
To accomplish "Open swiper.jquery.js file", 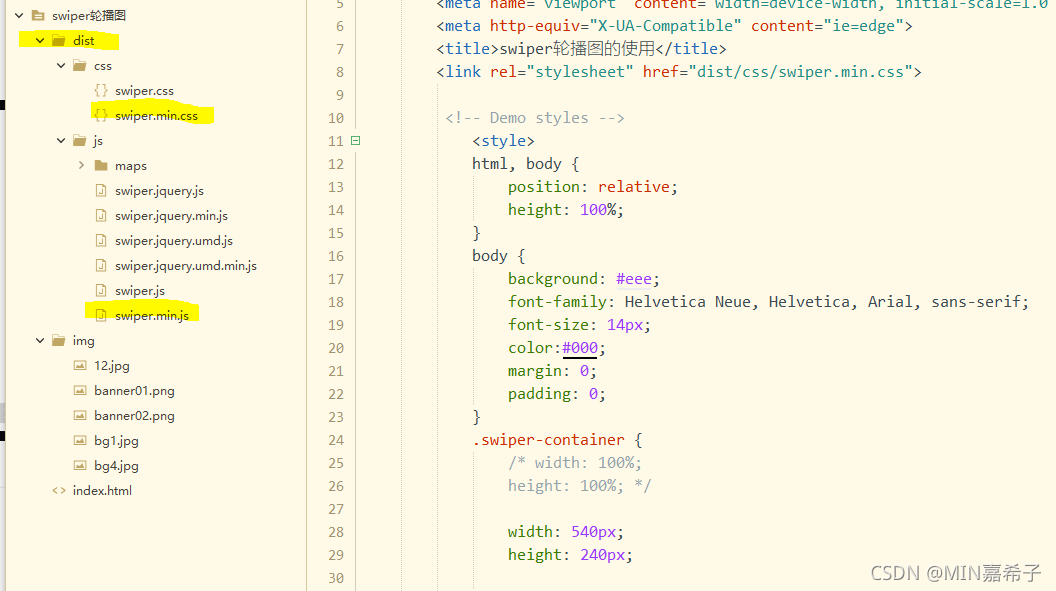I will pyautogui.click(x=159, y=190).
